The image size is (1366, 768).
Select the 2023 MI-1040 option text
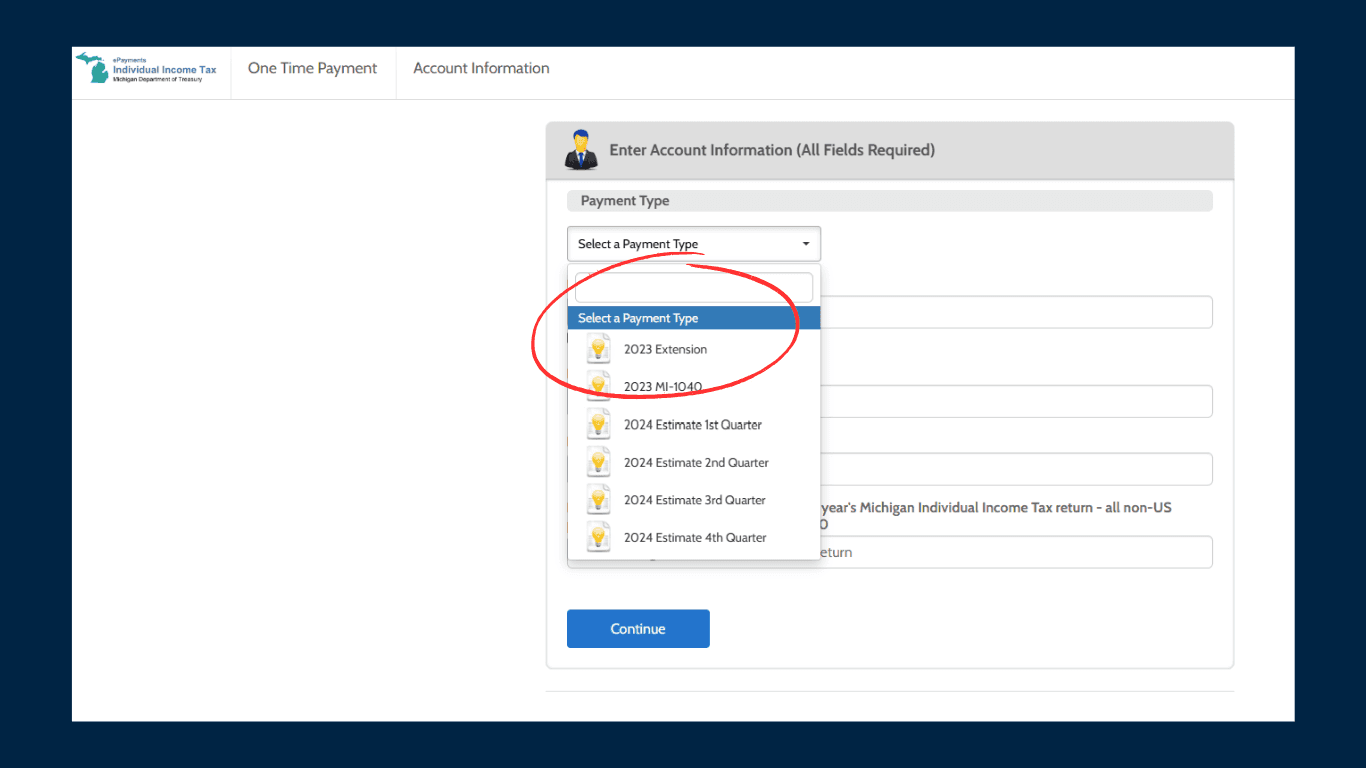coord(663,387)
